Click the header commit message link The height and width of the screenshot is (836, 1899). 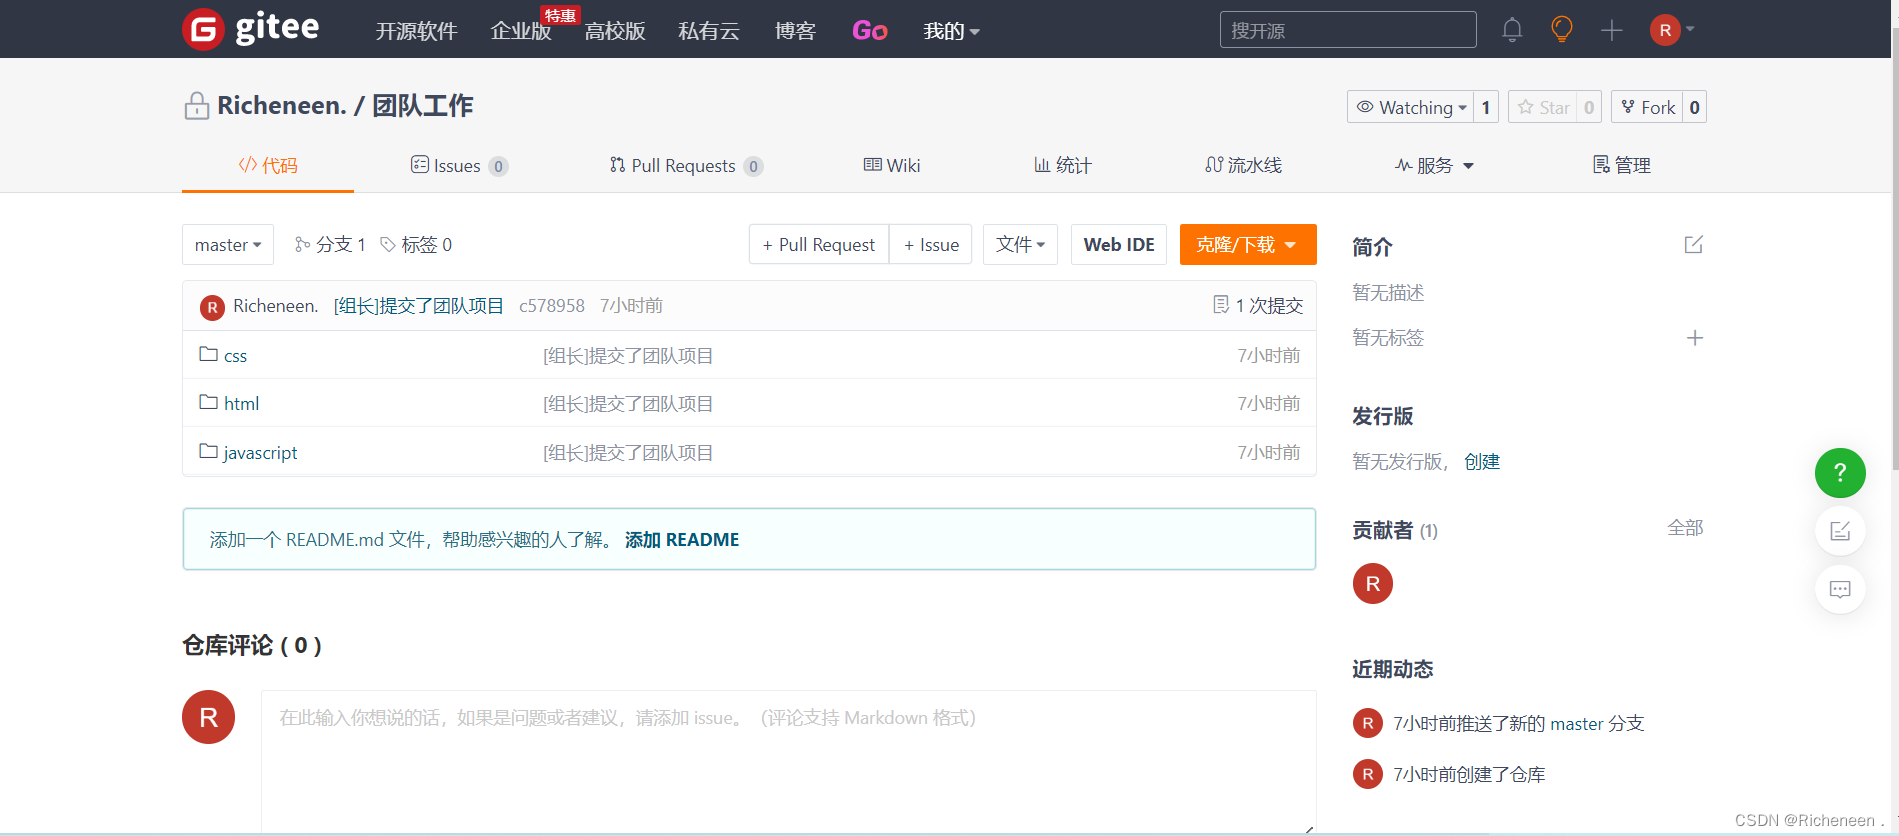click(x=418, y=306)
